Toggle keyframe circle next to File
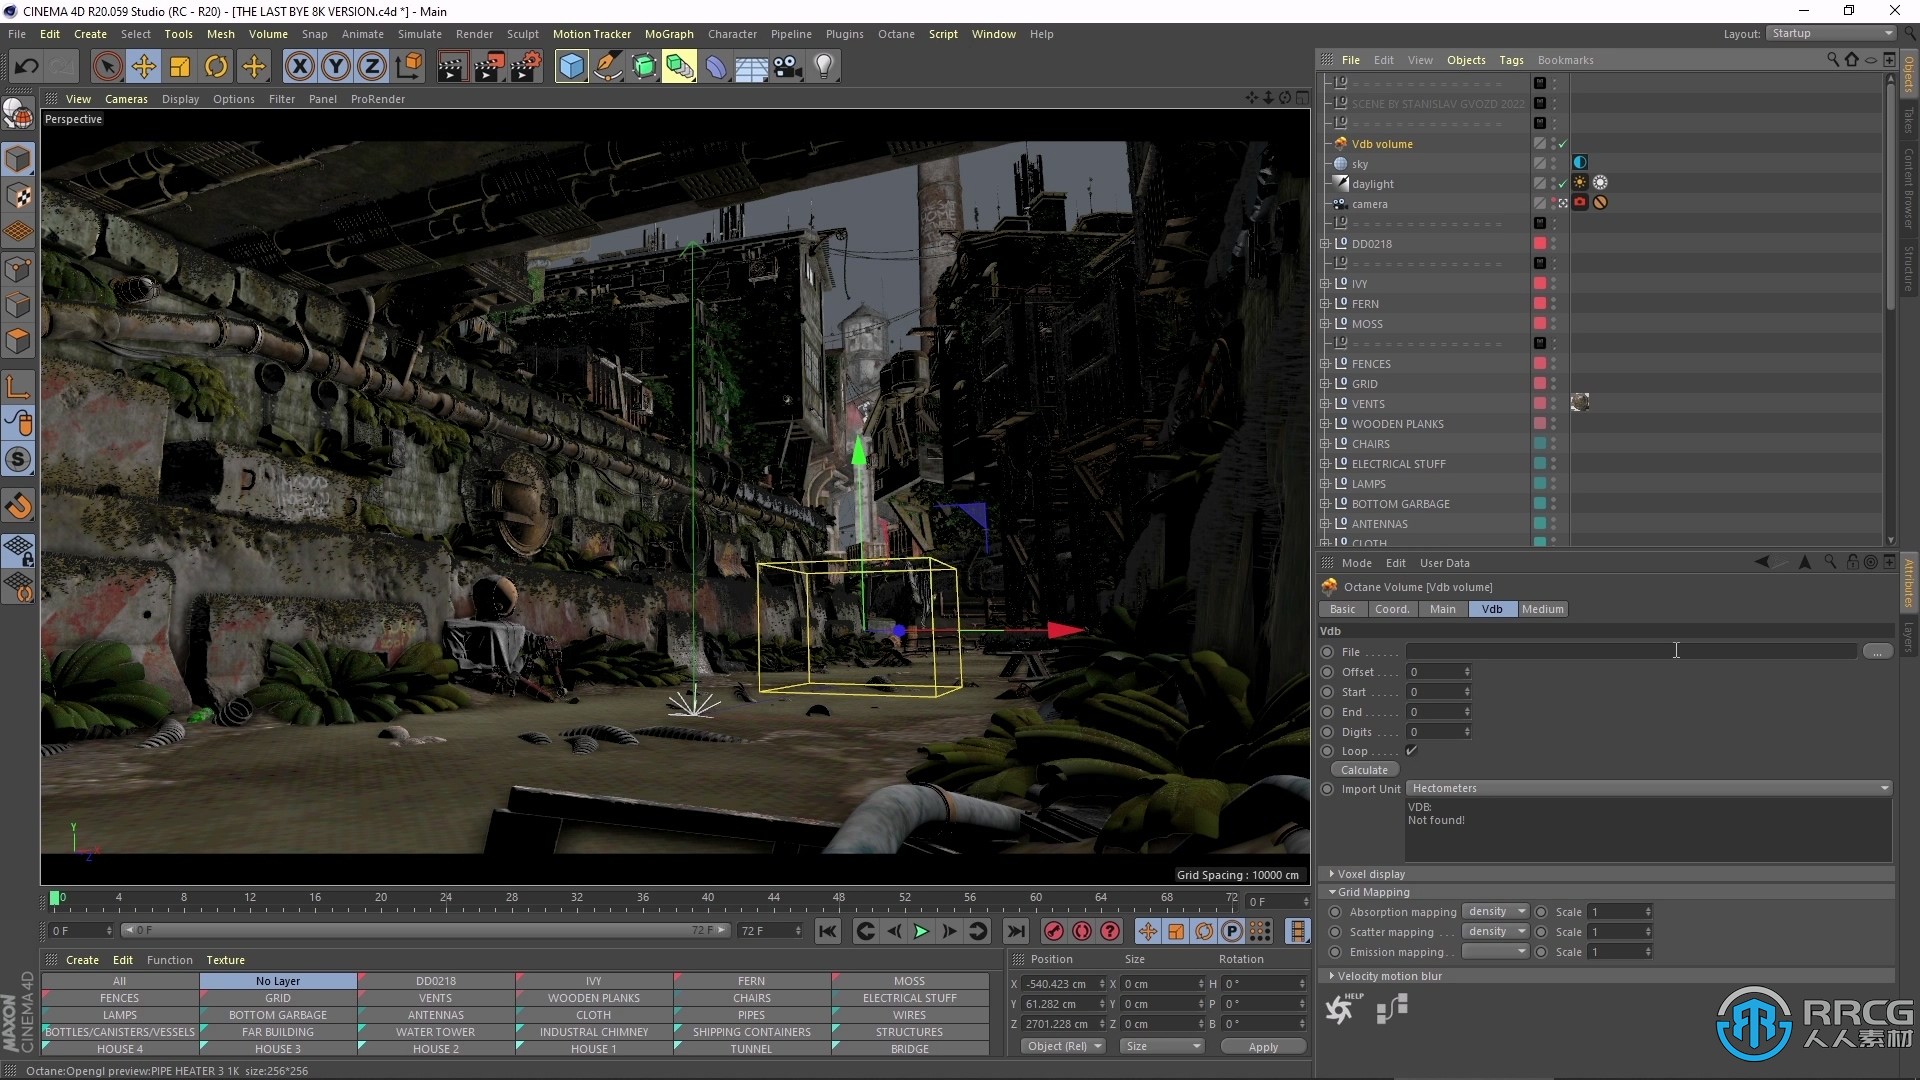 click(x=1328, y=652)
